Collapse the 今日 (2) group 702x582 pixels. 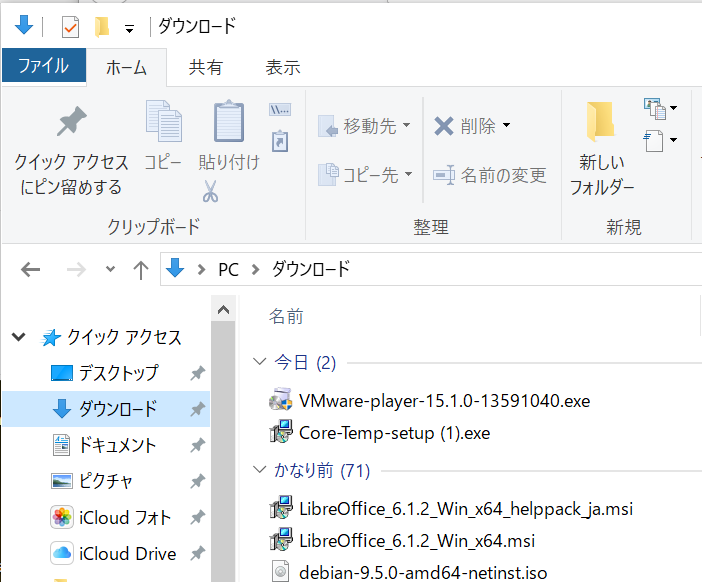tap(260, 362)
